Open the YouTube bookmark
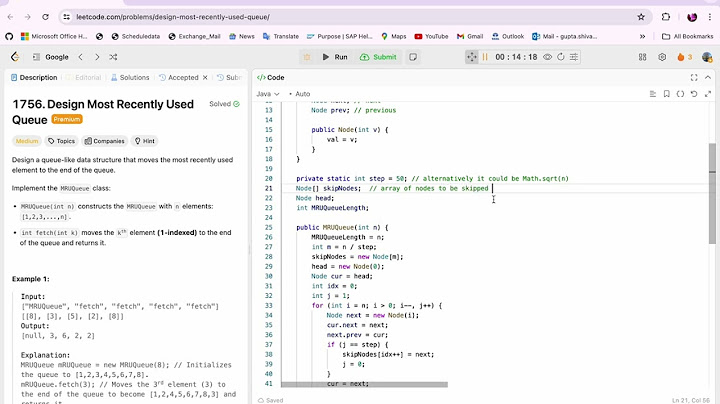Screen dimensions: 720x404 point(431,36)
